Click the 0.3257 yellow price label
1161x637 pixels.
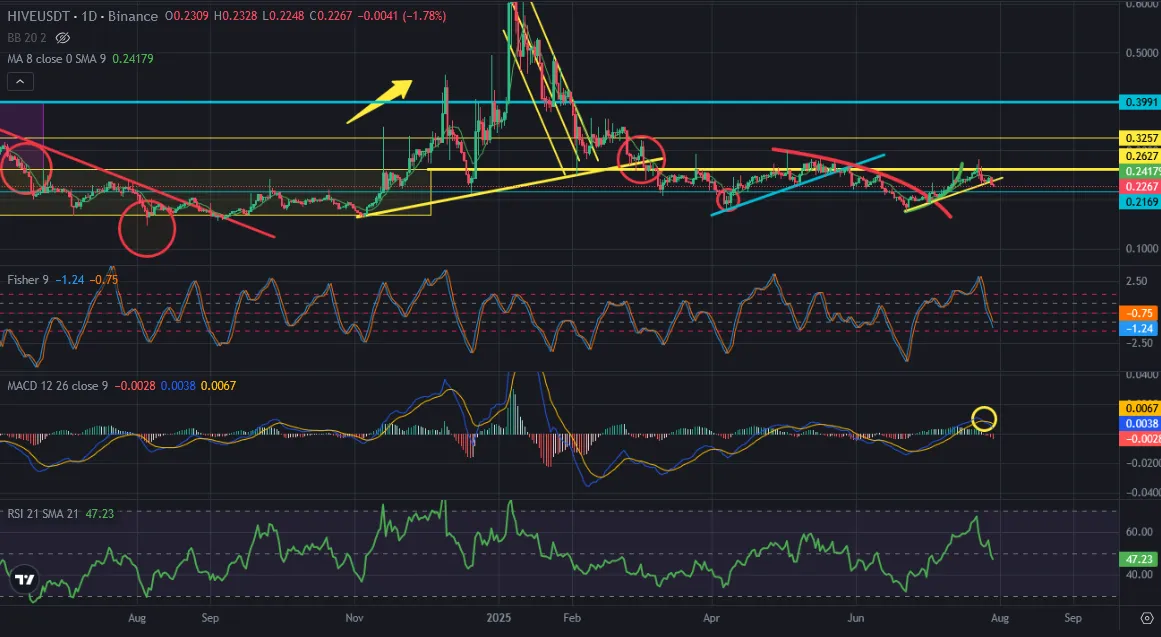pos(1140,139)
